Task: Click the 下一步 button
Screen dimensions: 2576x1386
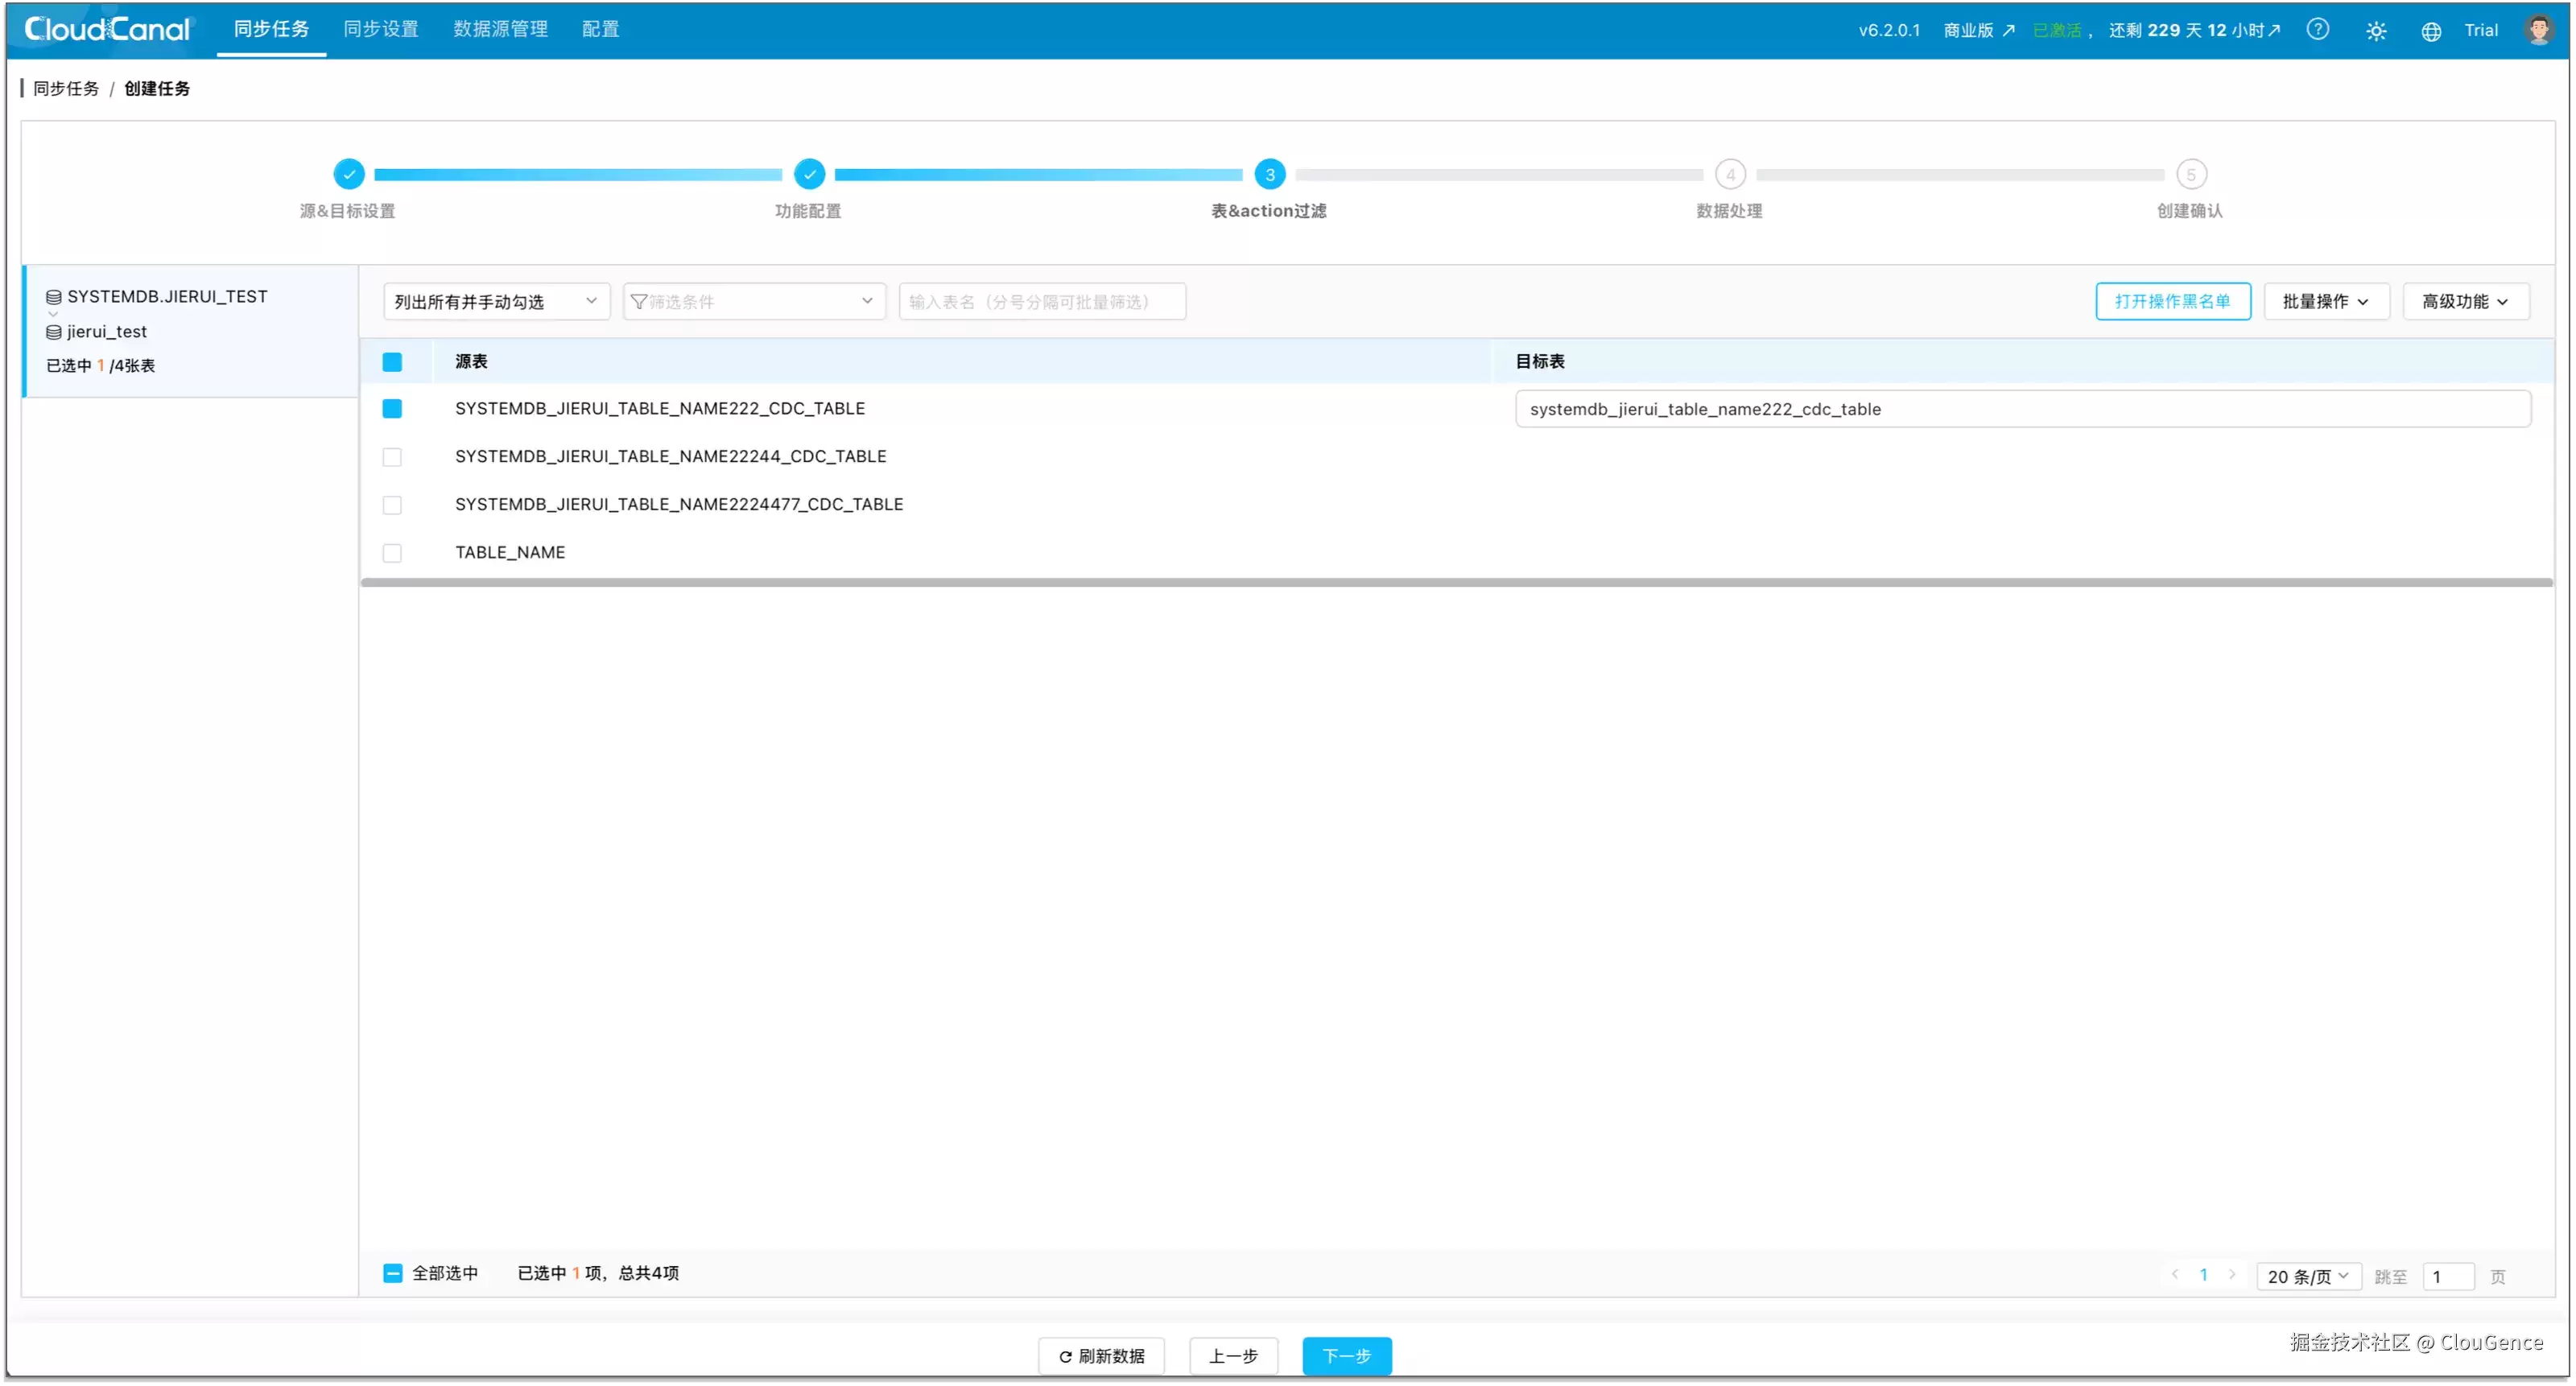Action: [1346, 1355]
